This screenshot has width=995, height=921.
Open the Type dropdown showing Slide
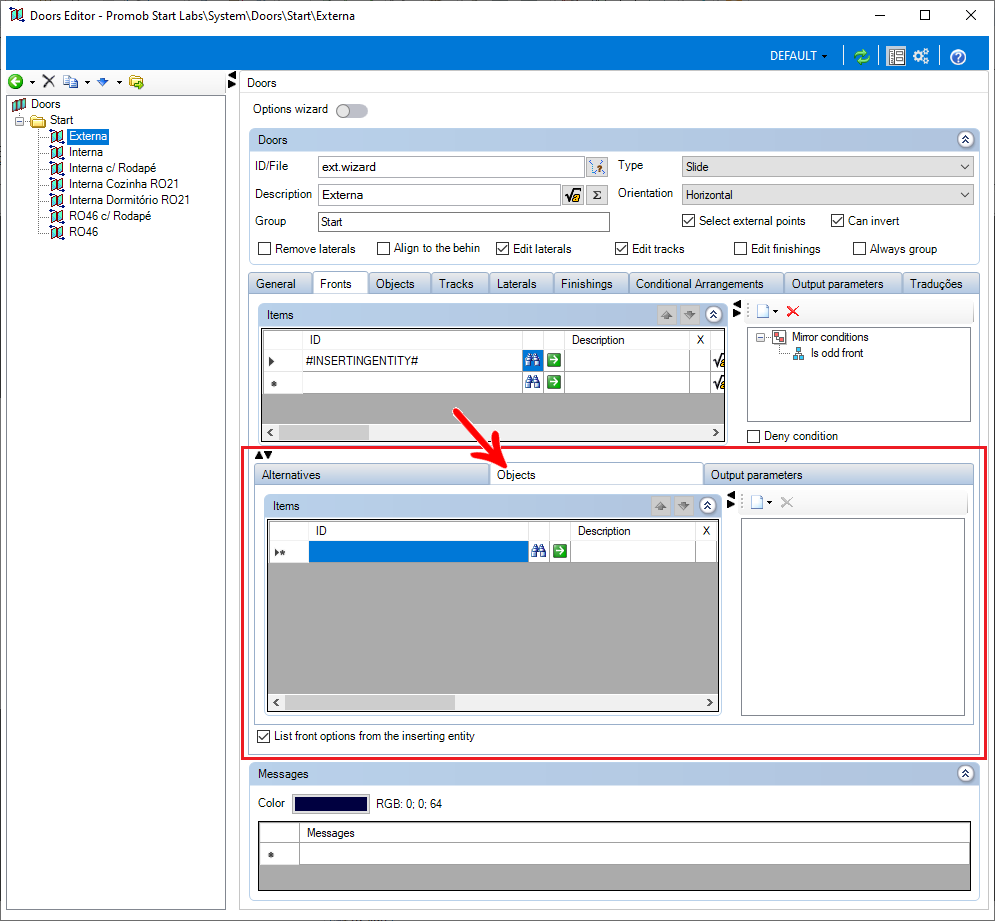click(x=827, y=167)
